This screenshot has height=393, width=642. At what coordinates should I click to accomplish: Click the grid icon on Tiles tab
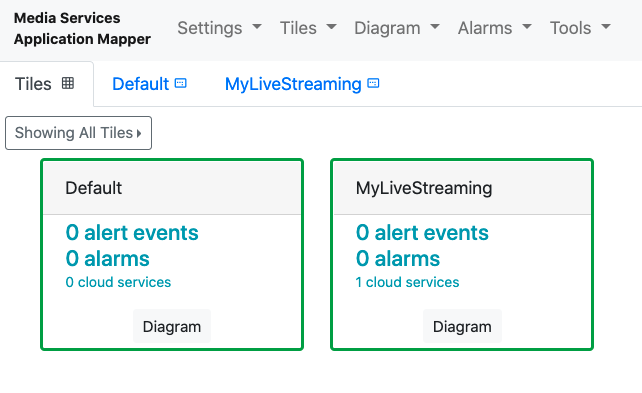[x=68, y=83]
